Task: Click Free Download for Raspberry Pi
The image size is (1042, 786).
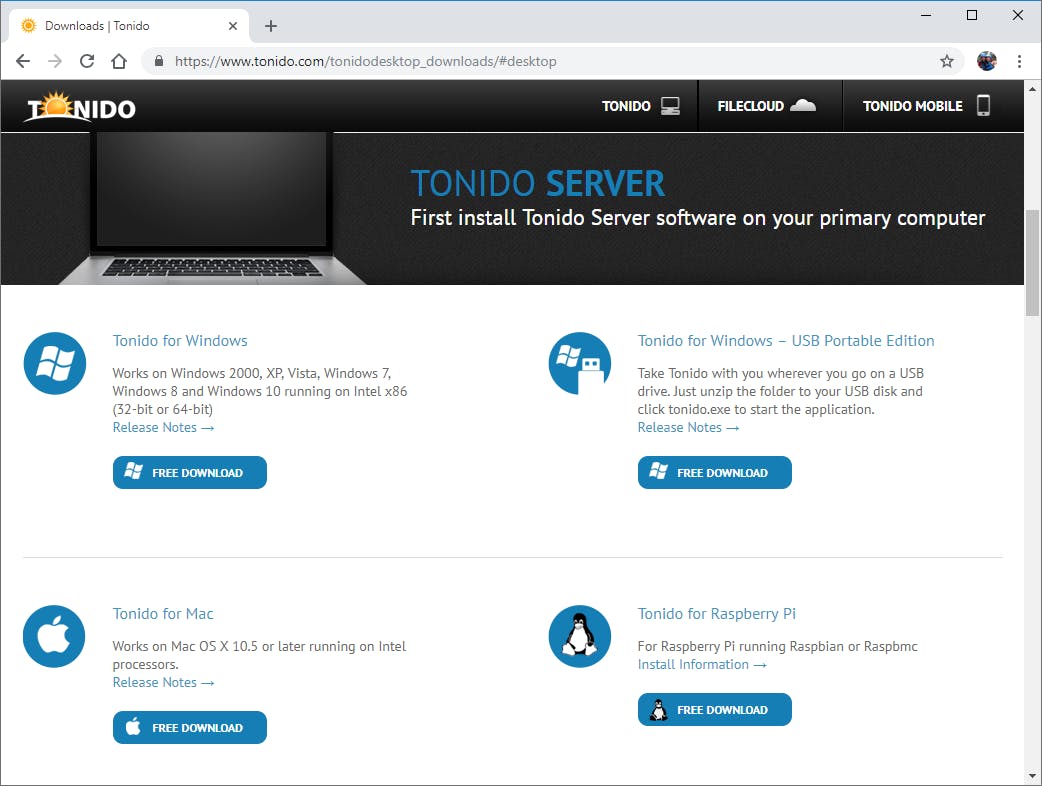Action: (714, 710)
